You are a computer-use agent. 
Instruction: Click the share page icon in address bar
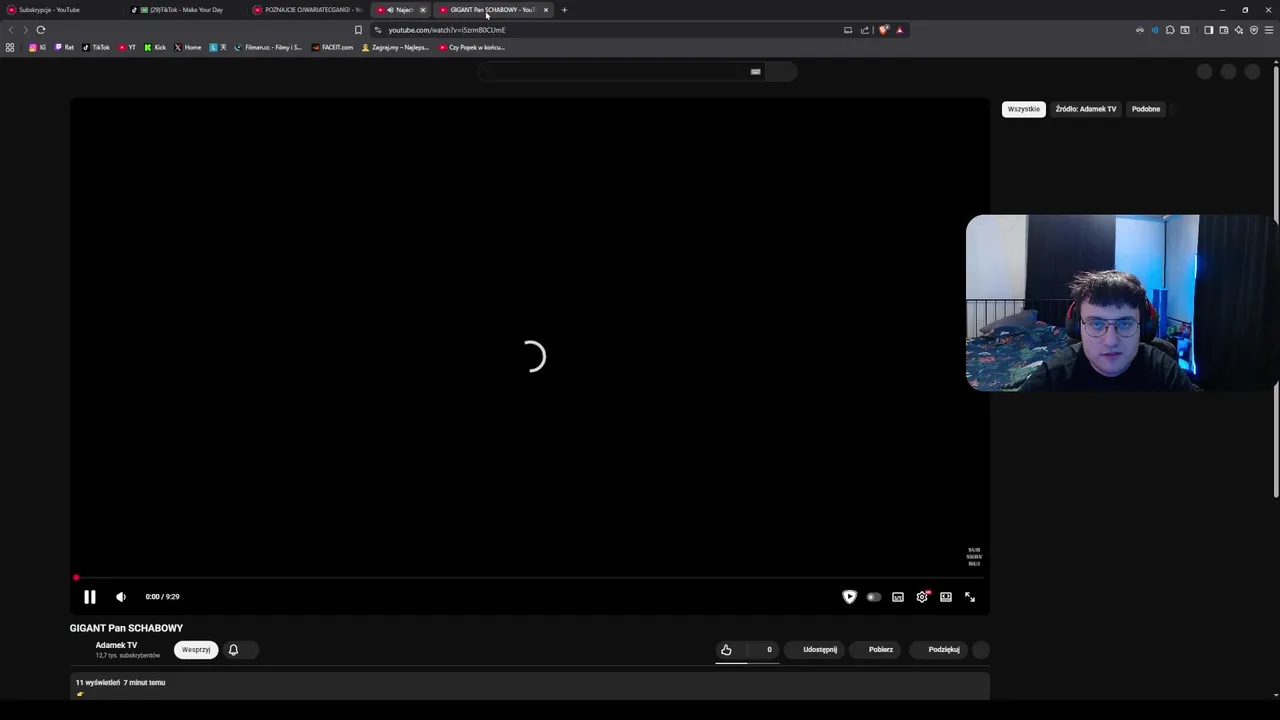coord(865,30)
